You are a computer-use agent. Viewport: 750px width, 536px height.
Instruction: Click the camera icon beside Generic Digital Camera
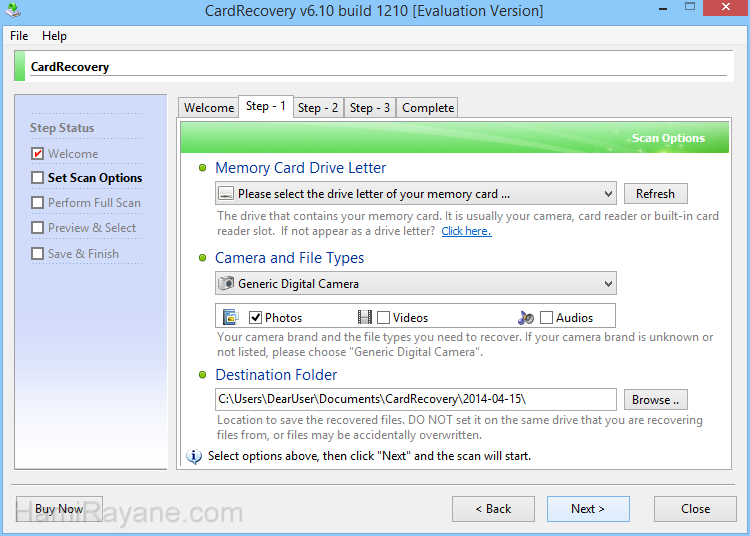point(226,283)
